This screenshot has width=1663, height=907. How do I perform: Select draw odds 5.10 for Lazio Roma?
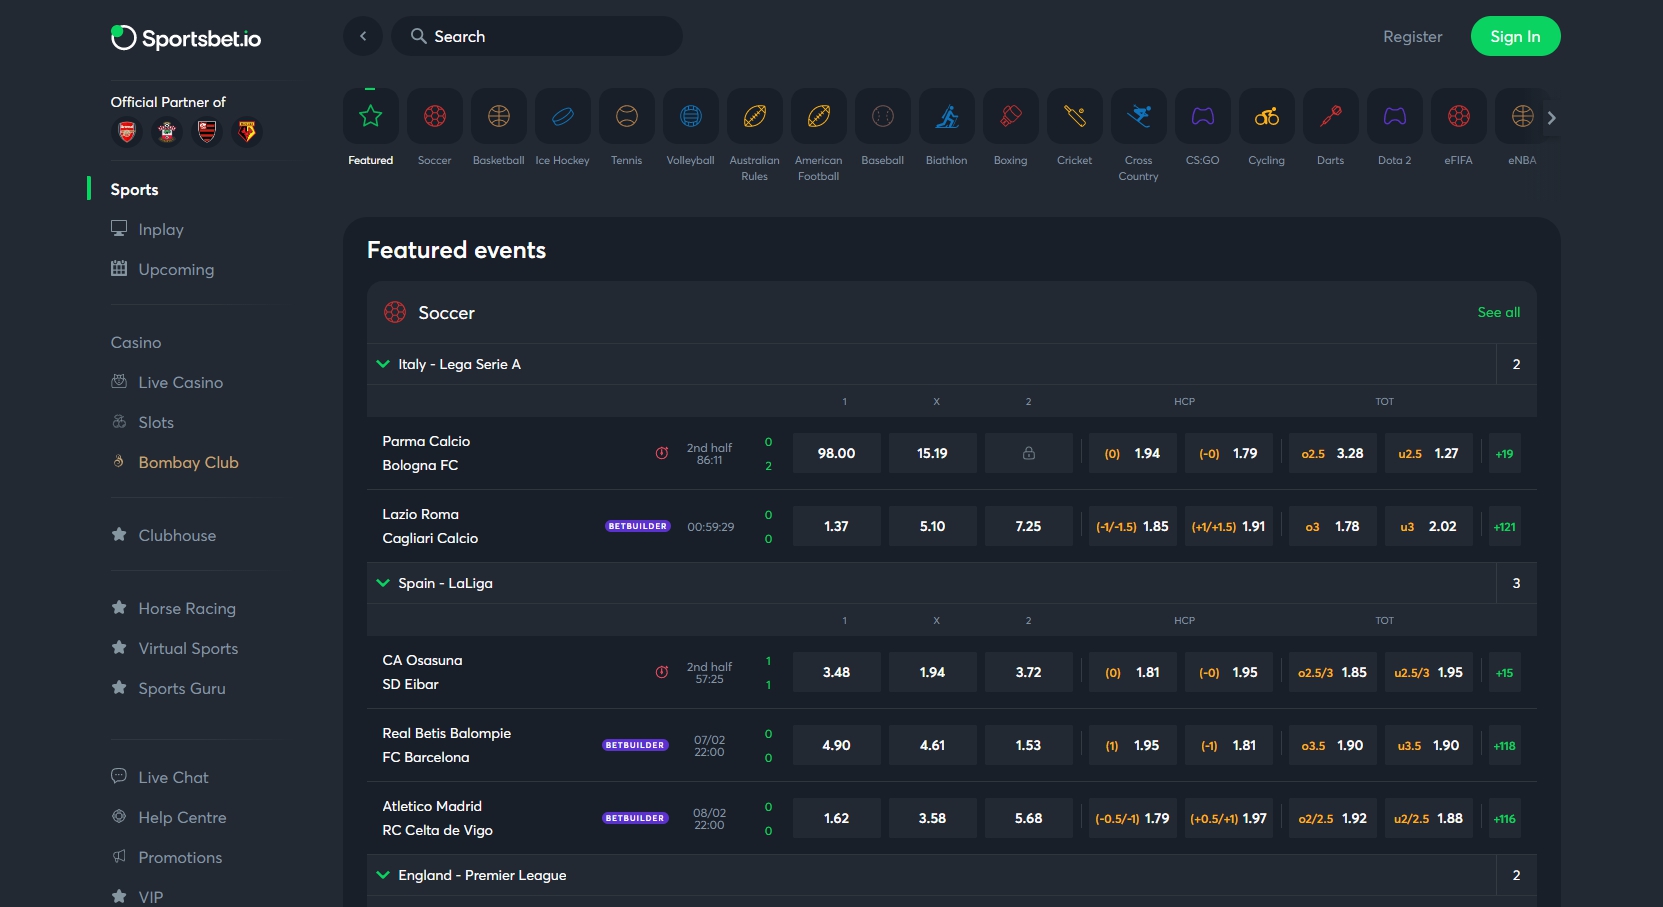coord(933,526)
